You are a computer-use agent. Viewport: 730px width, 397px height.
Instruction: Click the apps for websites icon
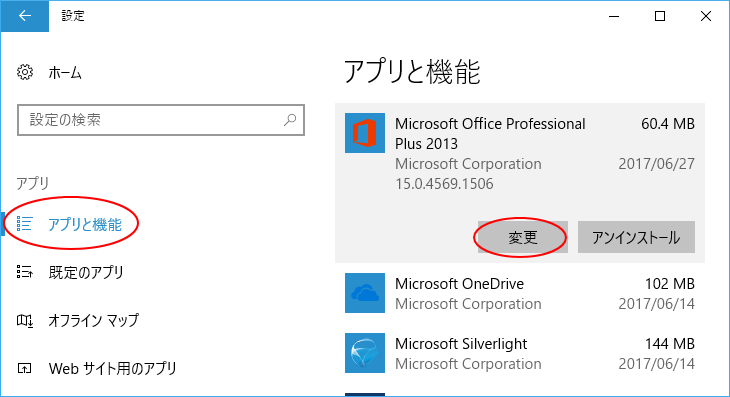tap(24, 369)
